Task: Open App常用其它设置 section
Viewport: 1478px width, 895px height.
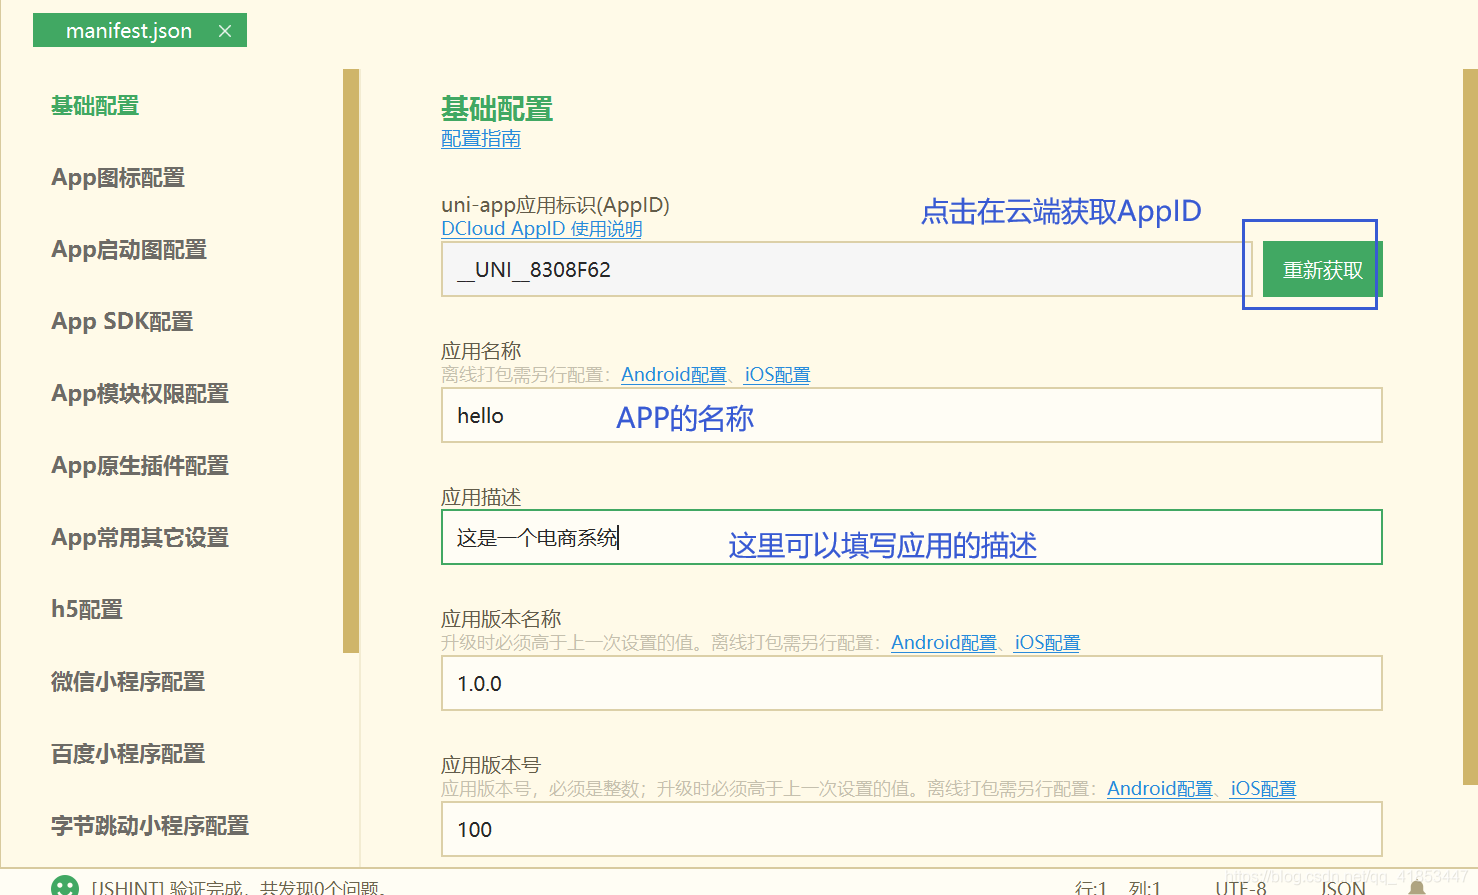Action: pyautogui.click(x=140, y=538)
